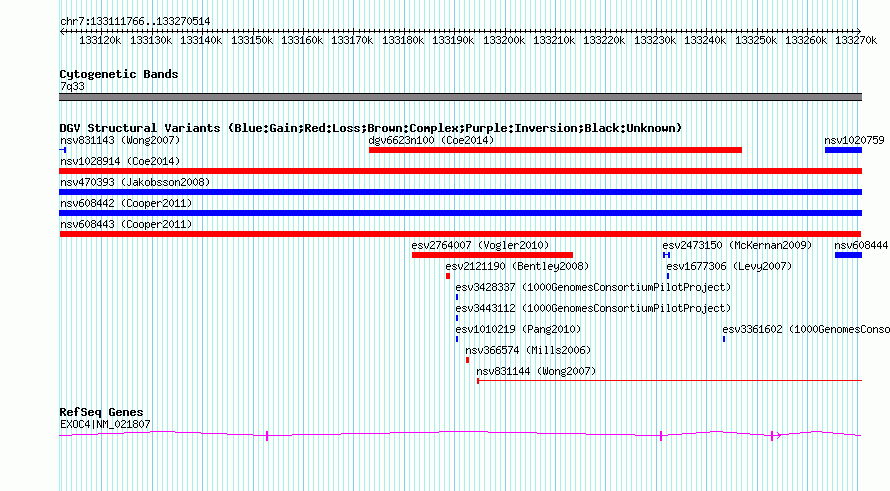This screenshot has width=890, height=491.
Task: Click the nsv470393 (Jakobsson2008) label
Action: (x=135, y=182)
